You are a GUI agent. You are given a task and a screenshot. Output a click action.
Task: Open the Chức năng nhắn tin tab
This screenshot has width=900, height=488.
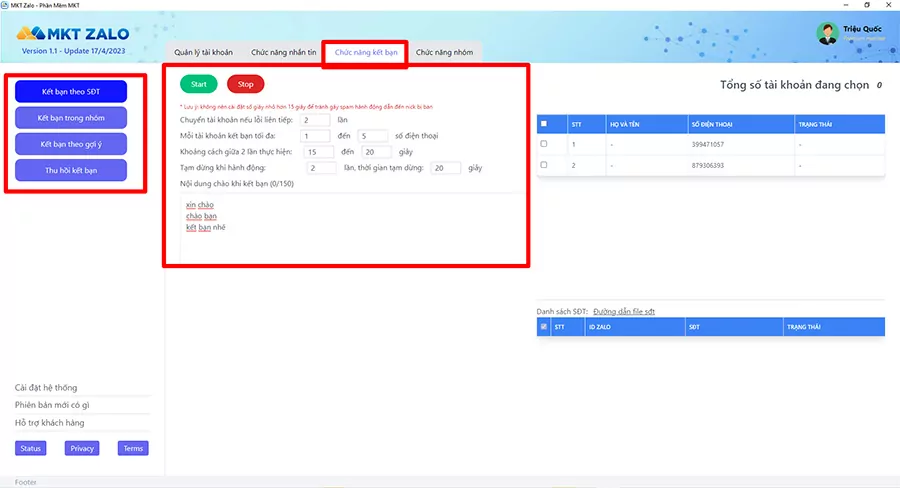(x=284, y=52)
